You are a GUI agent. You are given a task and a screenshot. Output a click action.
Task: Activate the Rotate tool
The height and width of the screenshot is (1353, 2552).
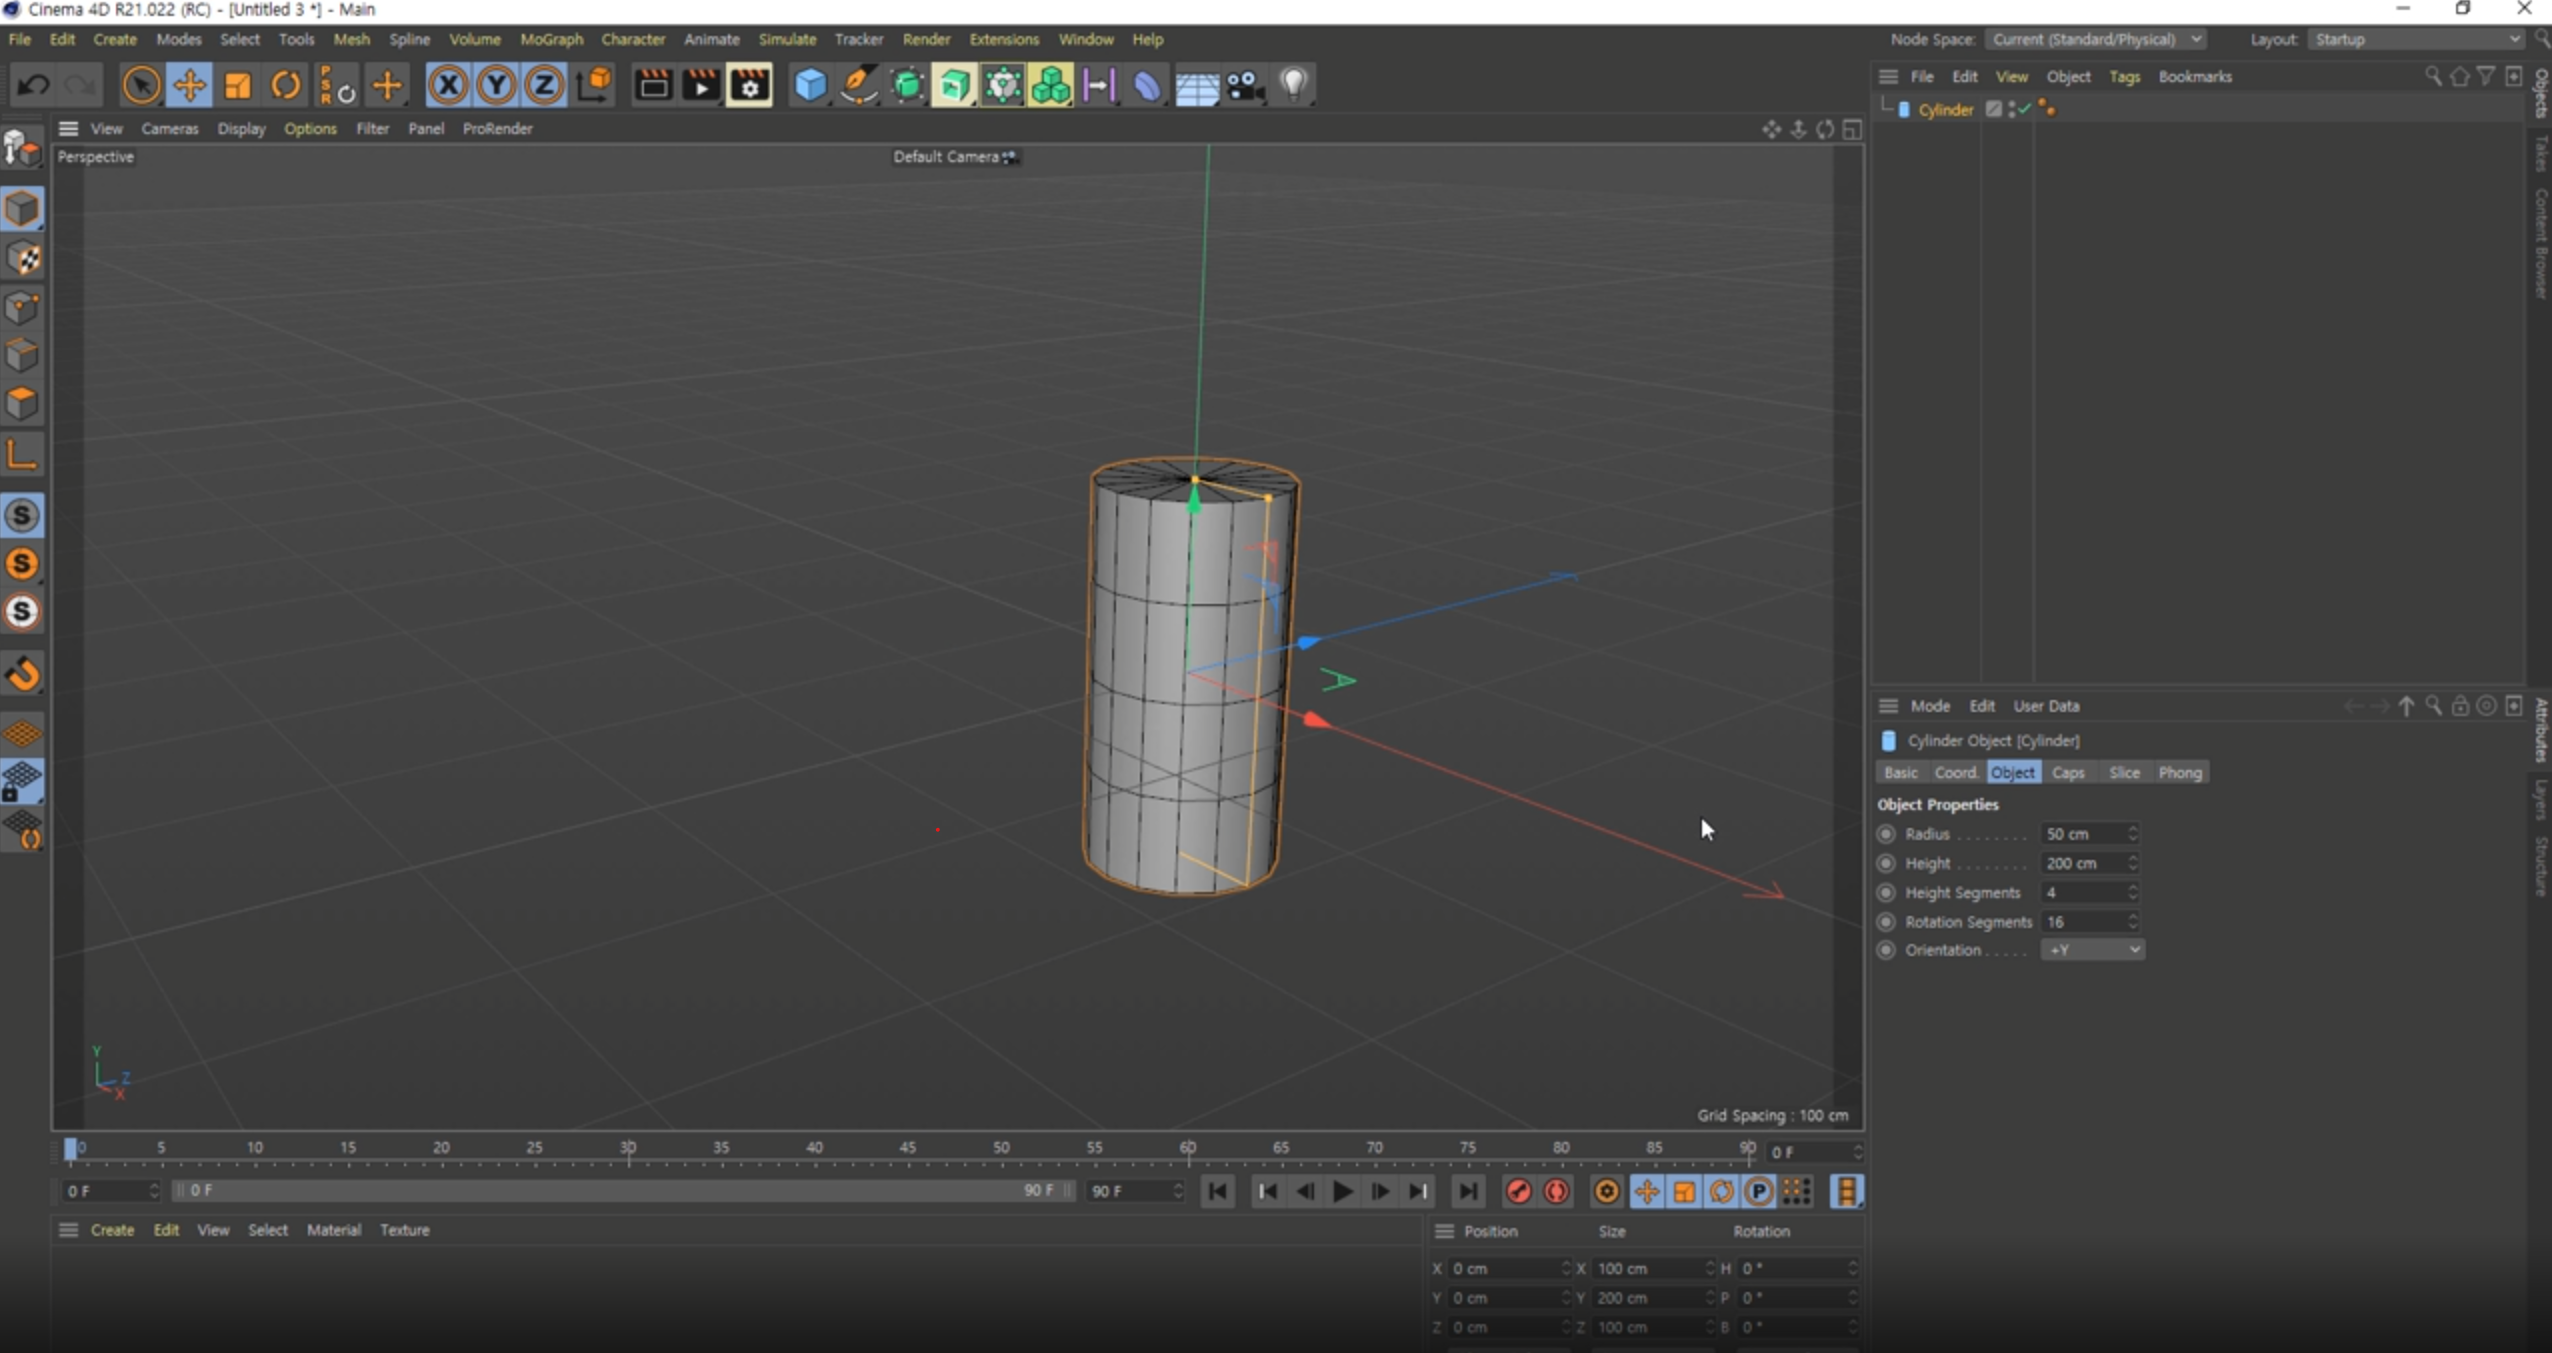pos(286,85)
